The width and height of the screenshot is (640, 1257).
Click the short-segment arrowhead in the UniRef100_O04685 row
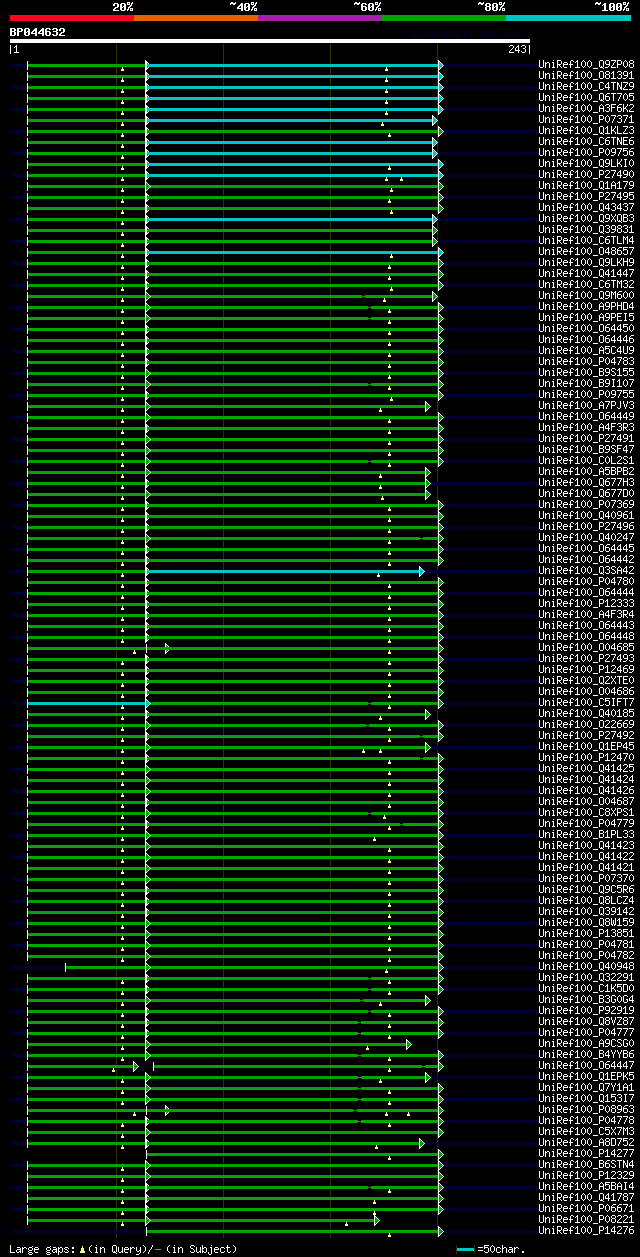[167, 648]
